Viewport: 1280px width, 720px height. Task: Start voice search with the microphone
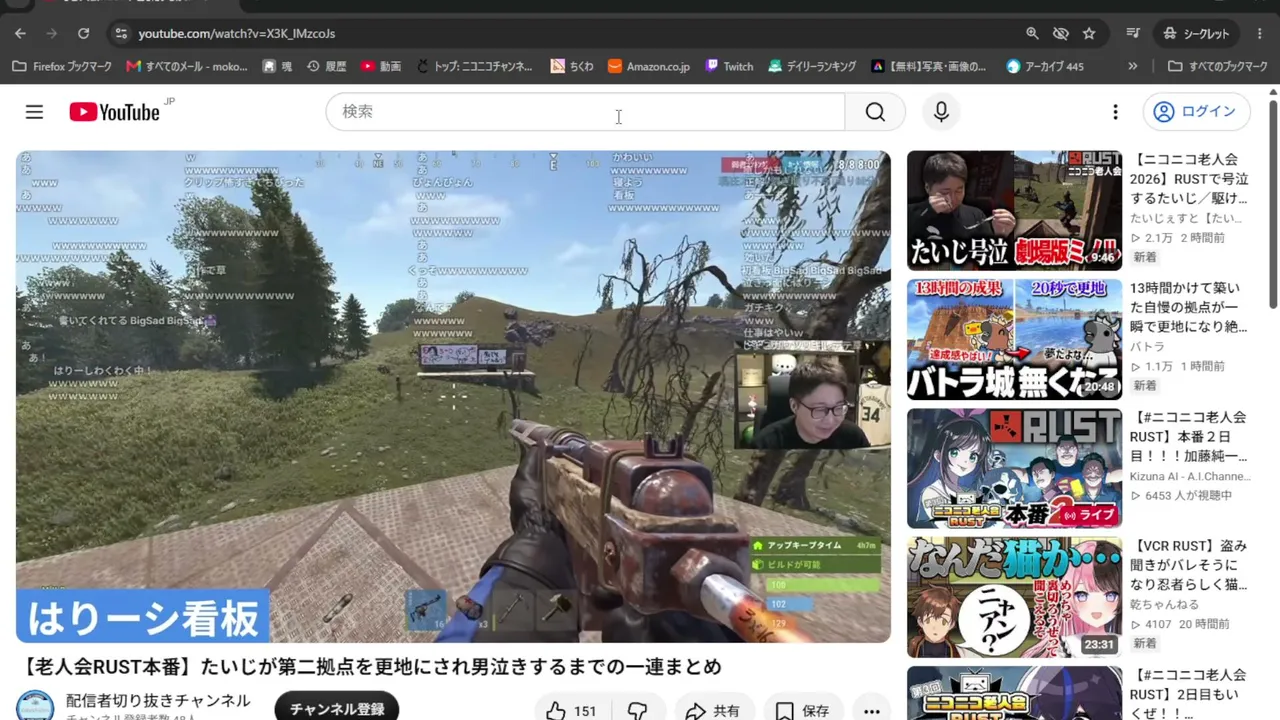[941, 112]
